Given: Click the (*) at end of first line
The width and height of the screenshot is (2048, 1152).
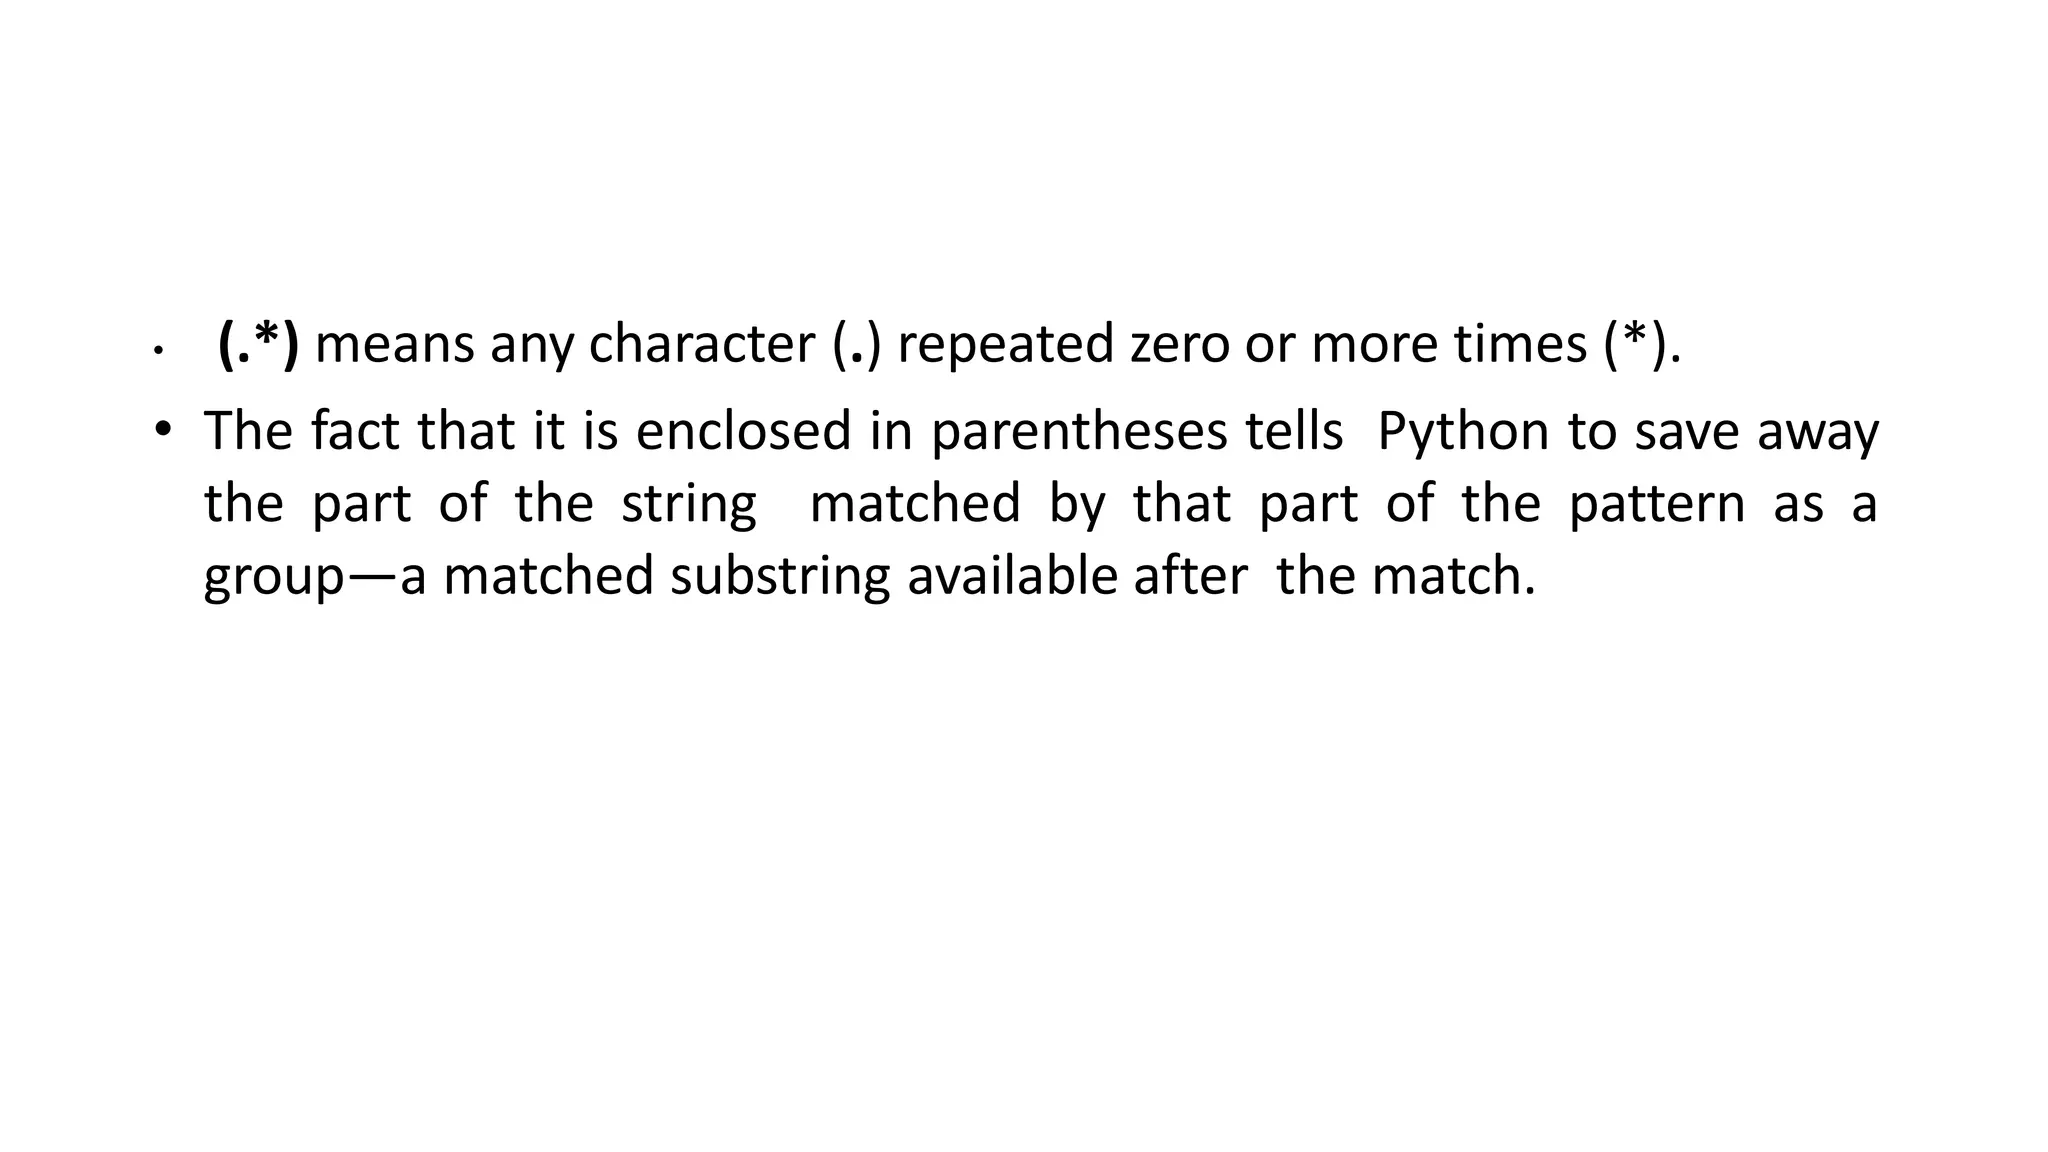Looking at the screenshot, I should click(x=1634, y=344).
